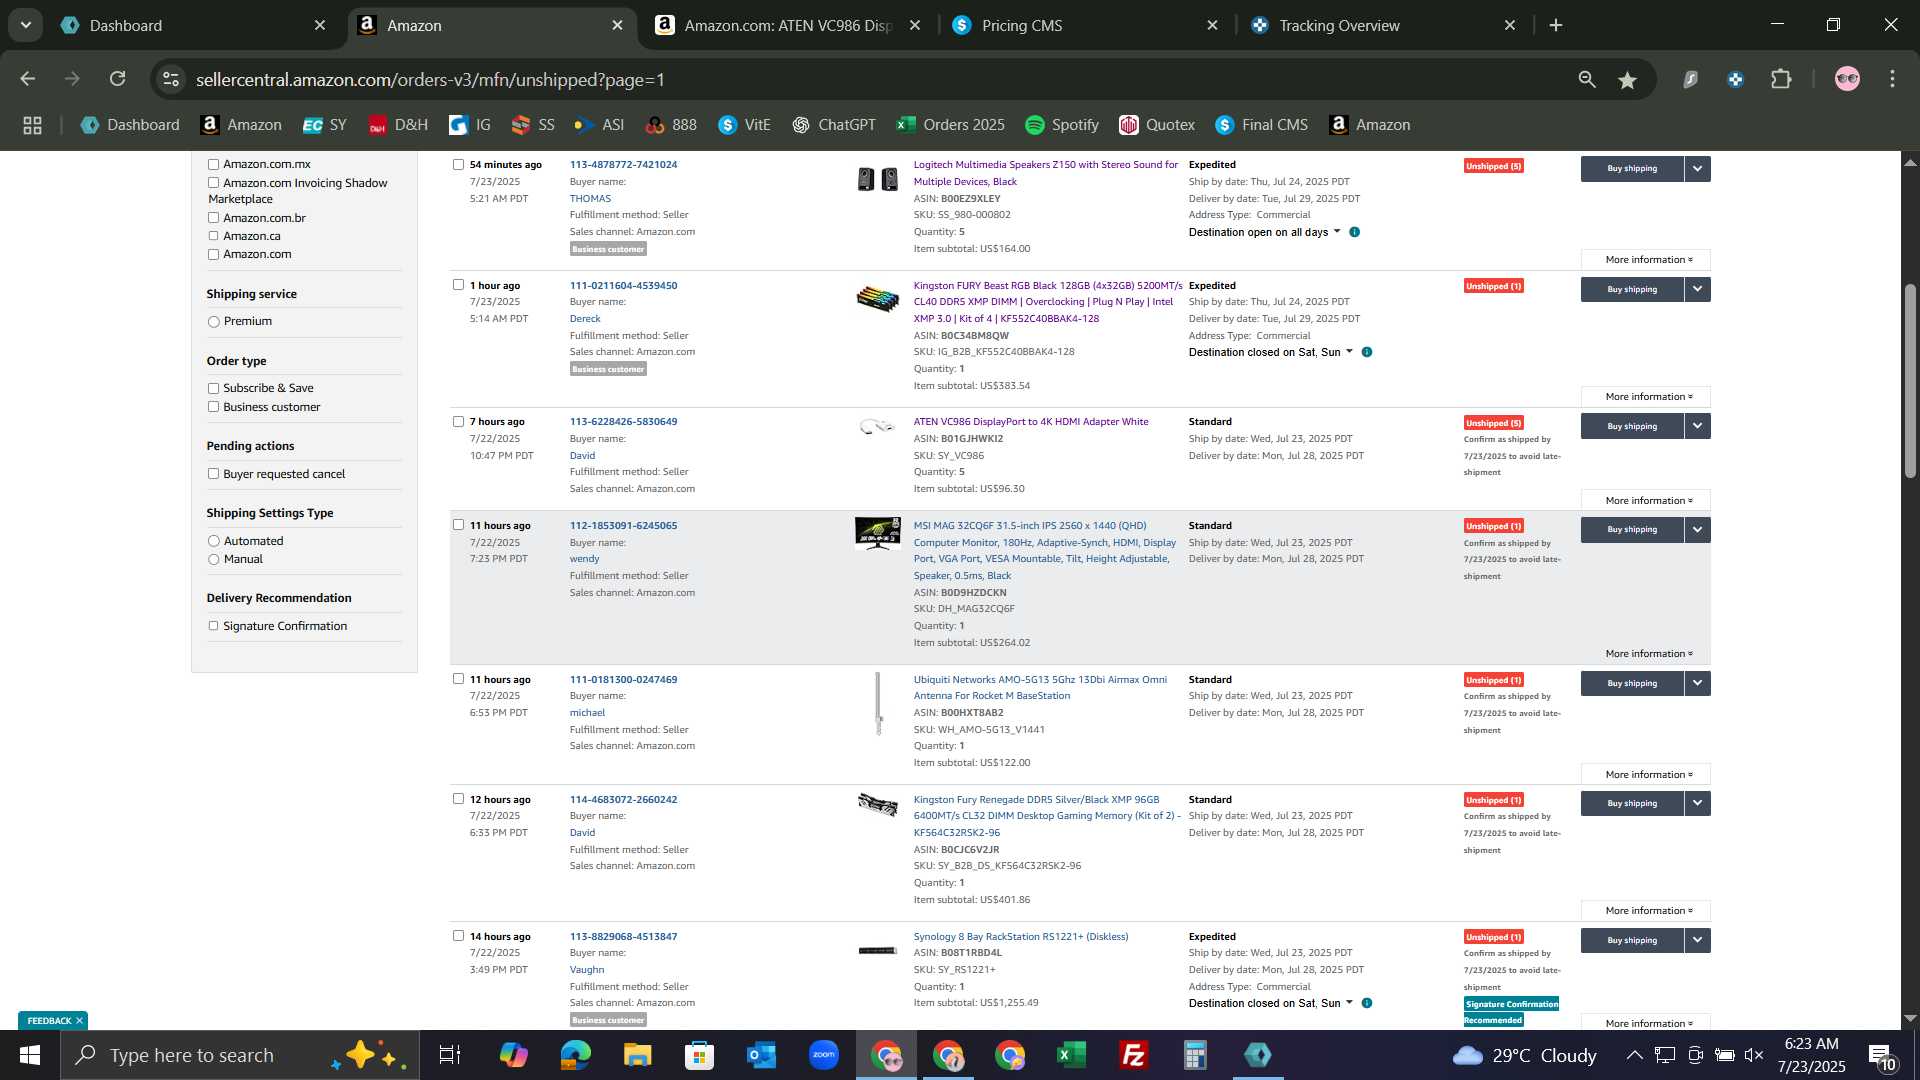Open Buy shipping dropdown arrow for MSI MAG order
Screen dimensions: 1920x1080
[1697, 529]
